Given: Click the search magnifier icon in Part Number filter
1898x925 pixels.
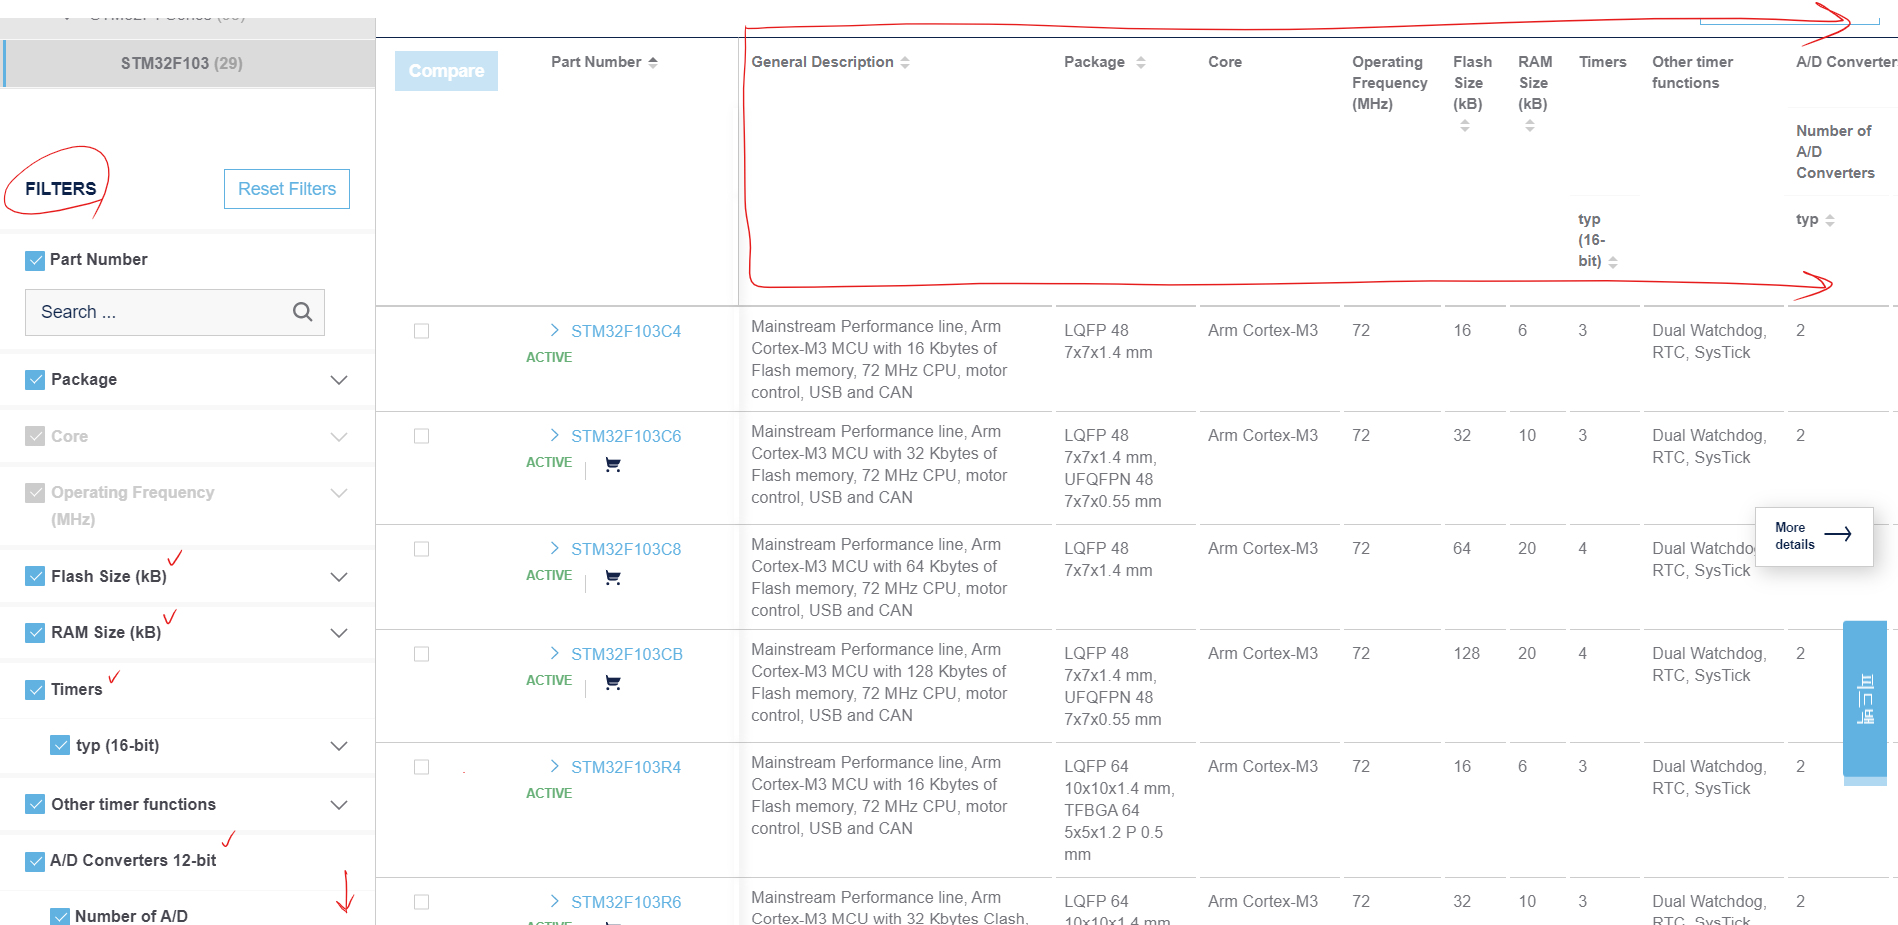Looking at the screenshot, I should tap(302, 312).
